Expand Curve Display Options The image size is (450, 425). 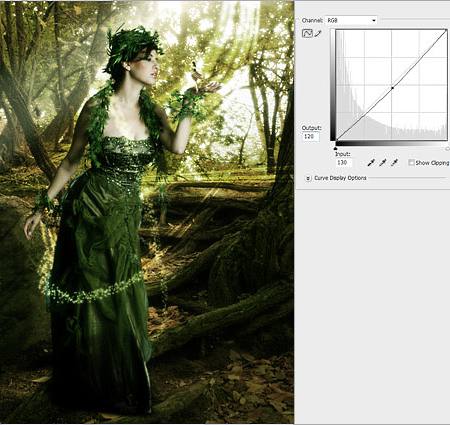(308, 178)
